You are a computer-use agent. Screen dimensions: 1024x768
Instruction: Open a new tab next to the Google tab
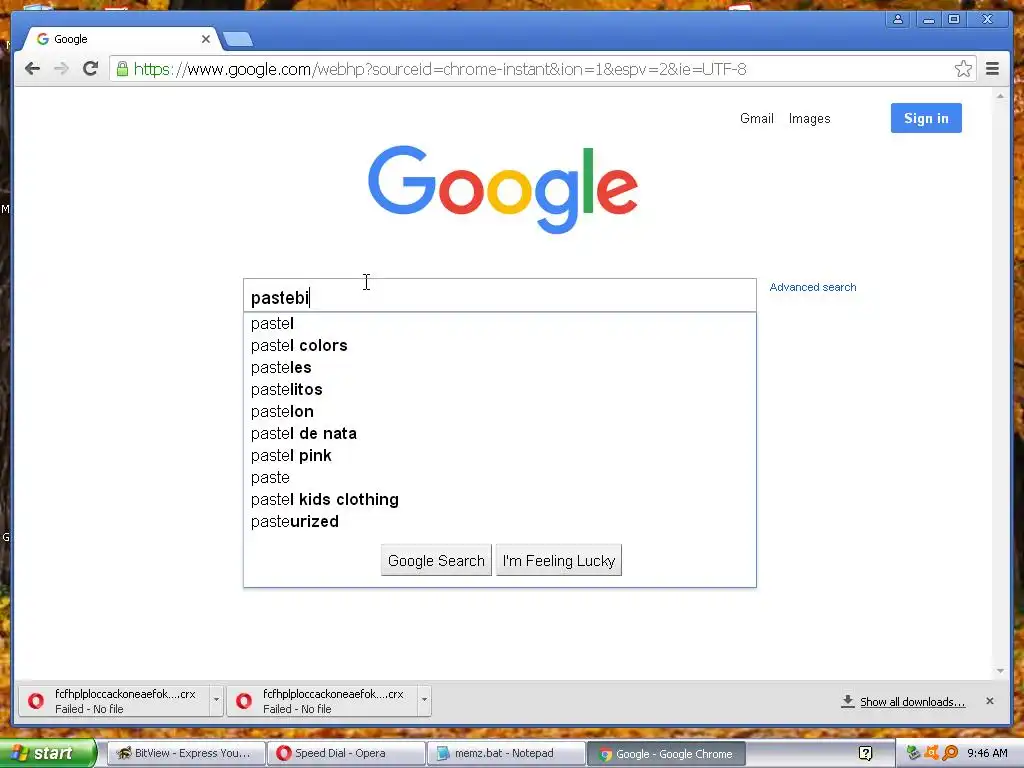click(x=238, y=40)
